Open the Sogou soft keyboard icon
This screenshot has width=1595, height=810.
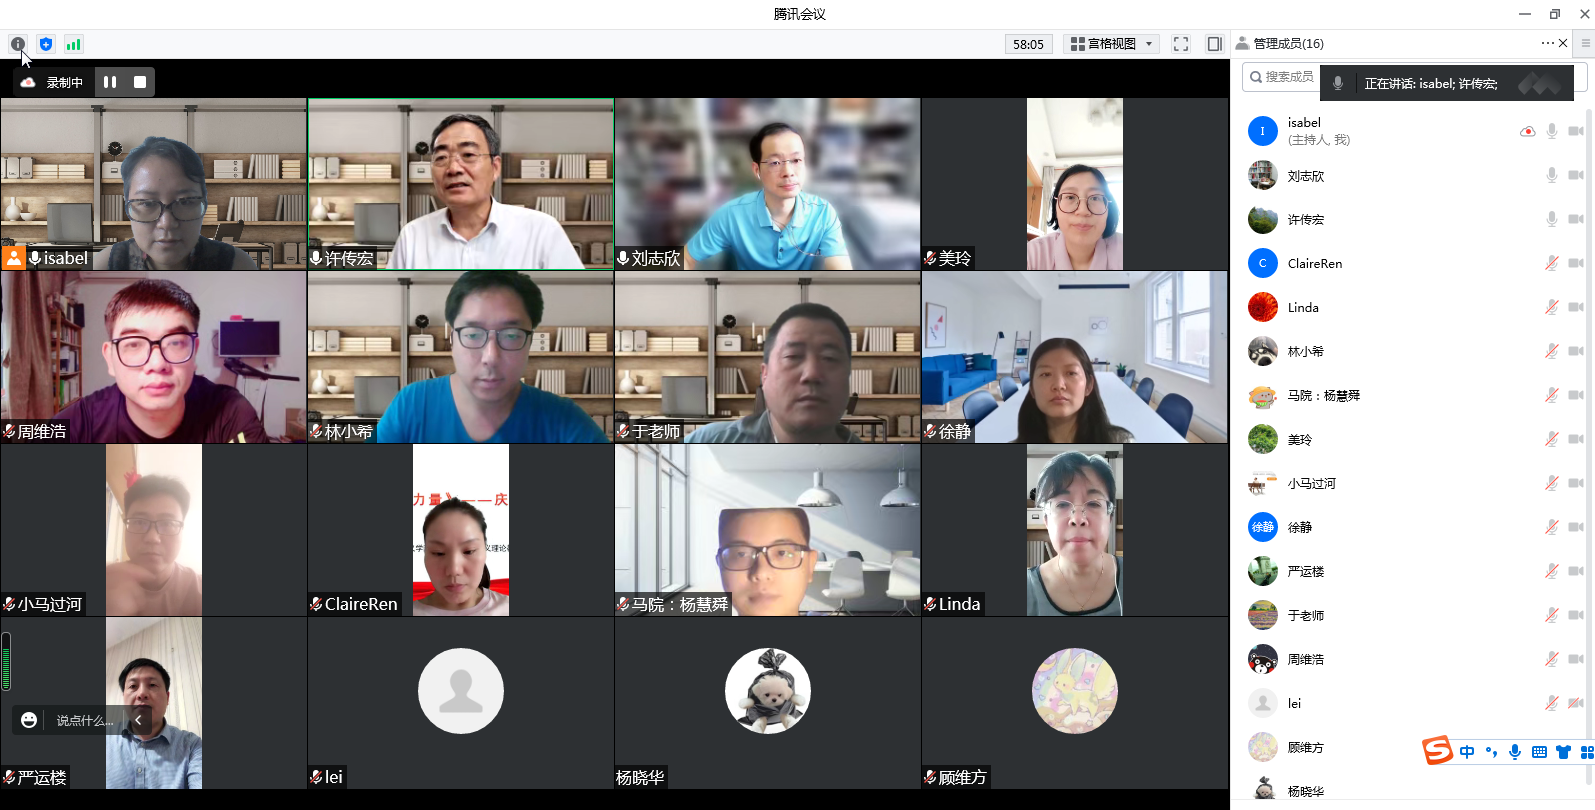point(1539,752)
